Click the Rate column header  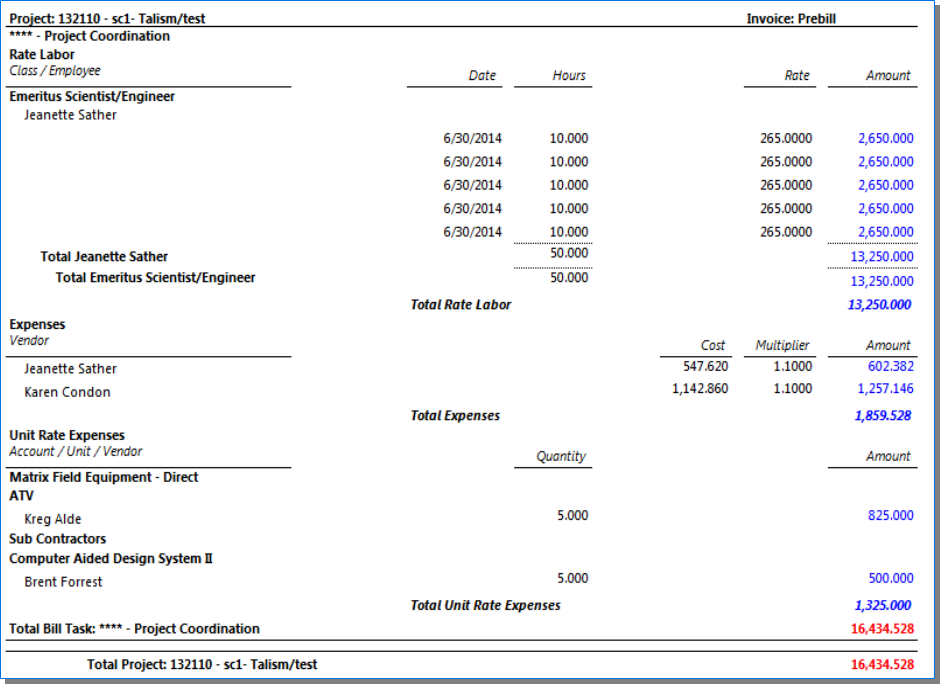tap(796, 76)
